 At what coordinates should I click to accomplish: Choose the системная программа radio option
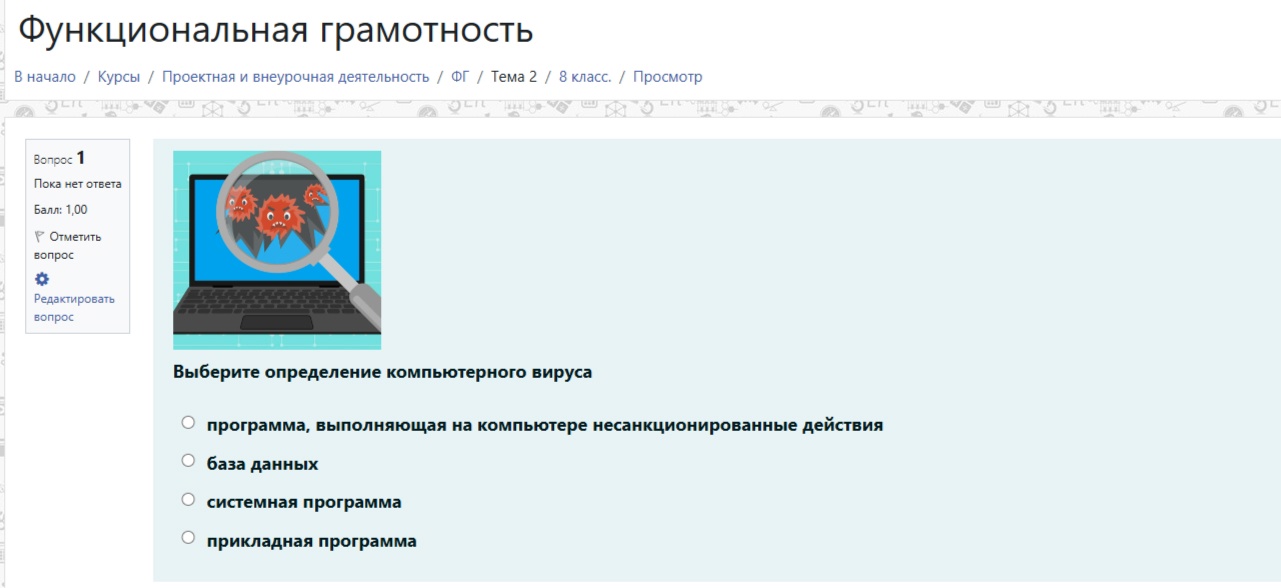[188, 499]
